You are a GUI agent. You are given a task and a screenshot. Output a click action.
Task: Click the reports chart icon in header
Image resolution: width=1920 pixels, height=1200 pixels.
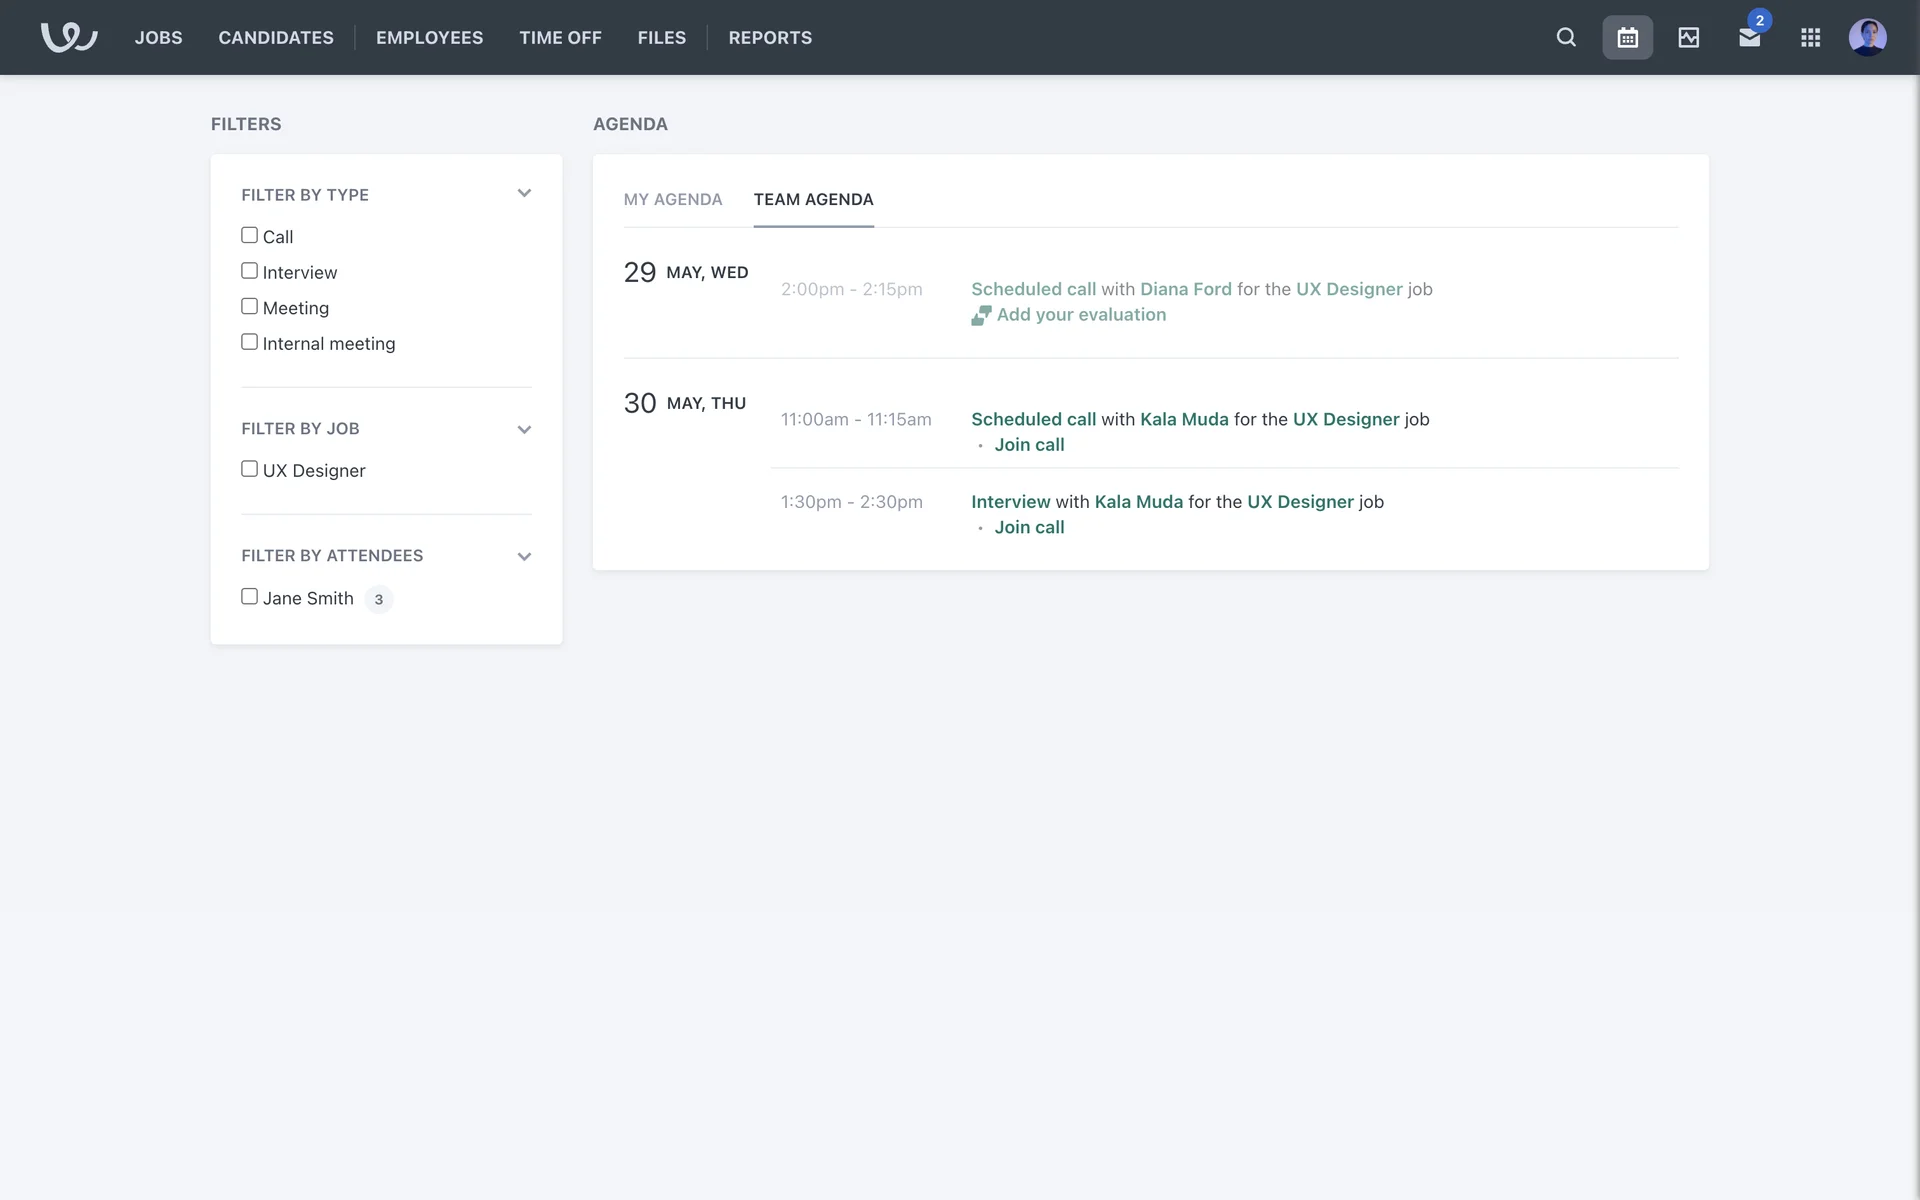(1688, 37)
